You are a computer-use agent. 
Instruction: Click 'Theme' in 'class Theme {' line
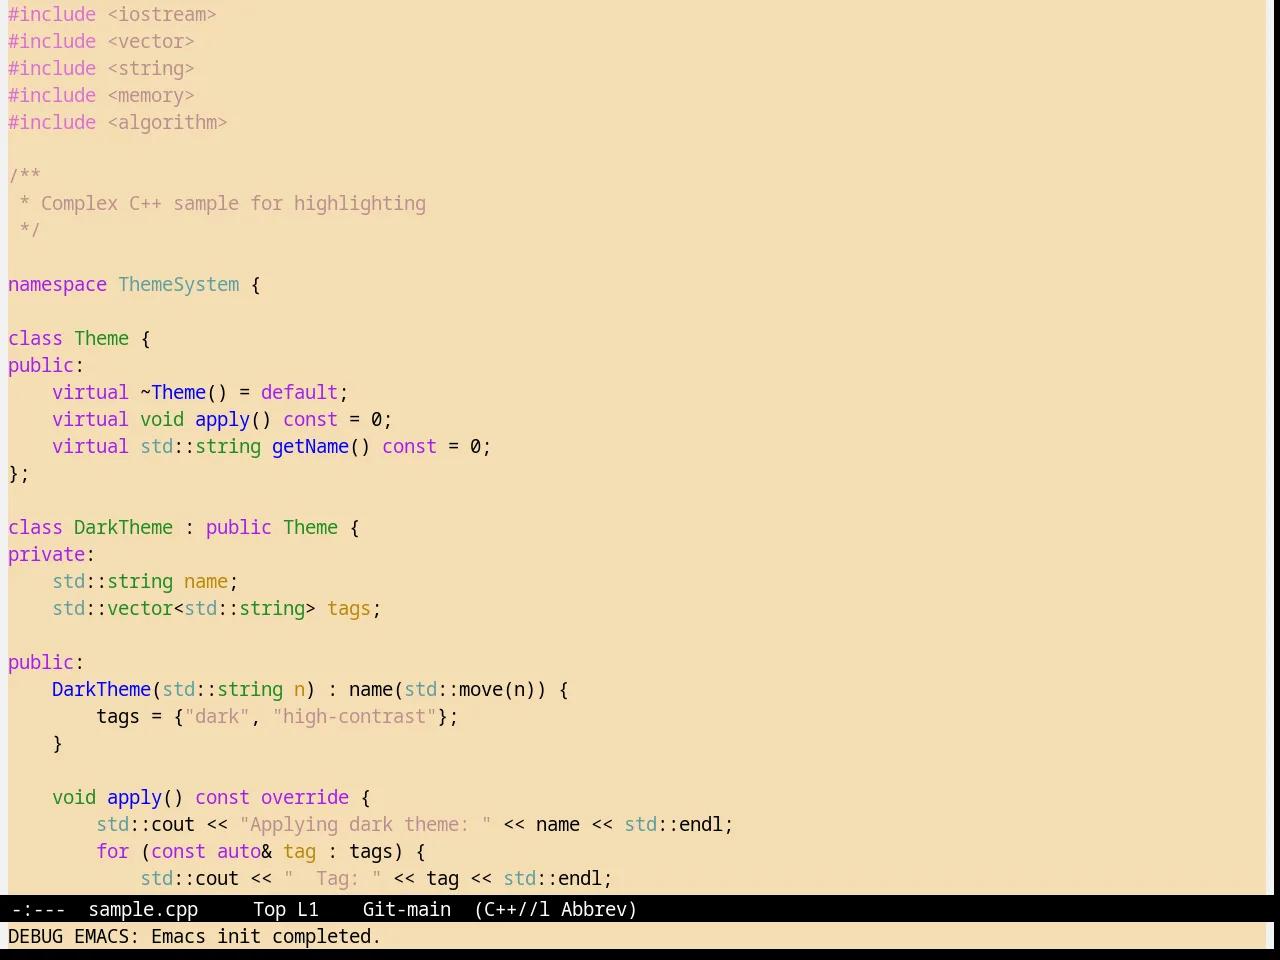point(101,338)
